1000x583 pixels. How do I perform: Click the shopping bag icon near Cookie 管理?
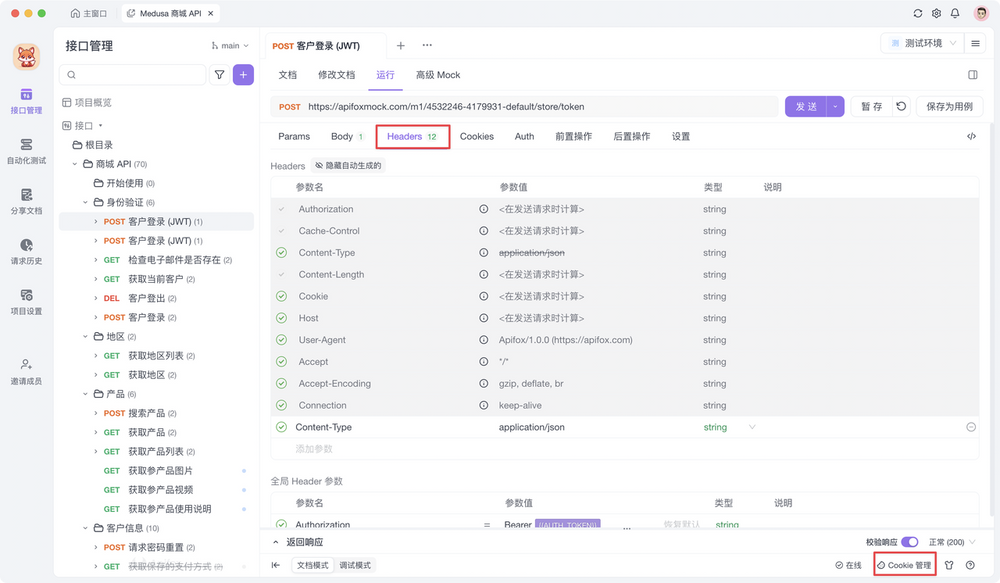949,564
